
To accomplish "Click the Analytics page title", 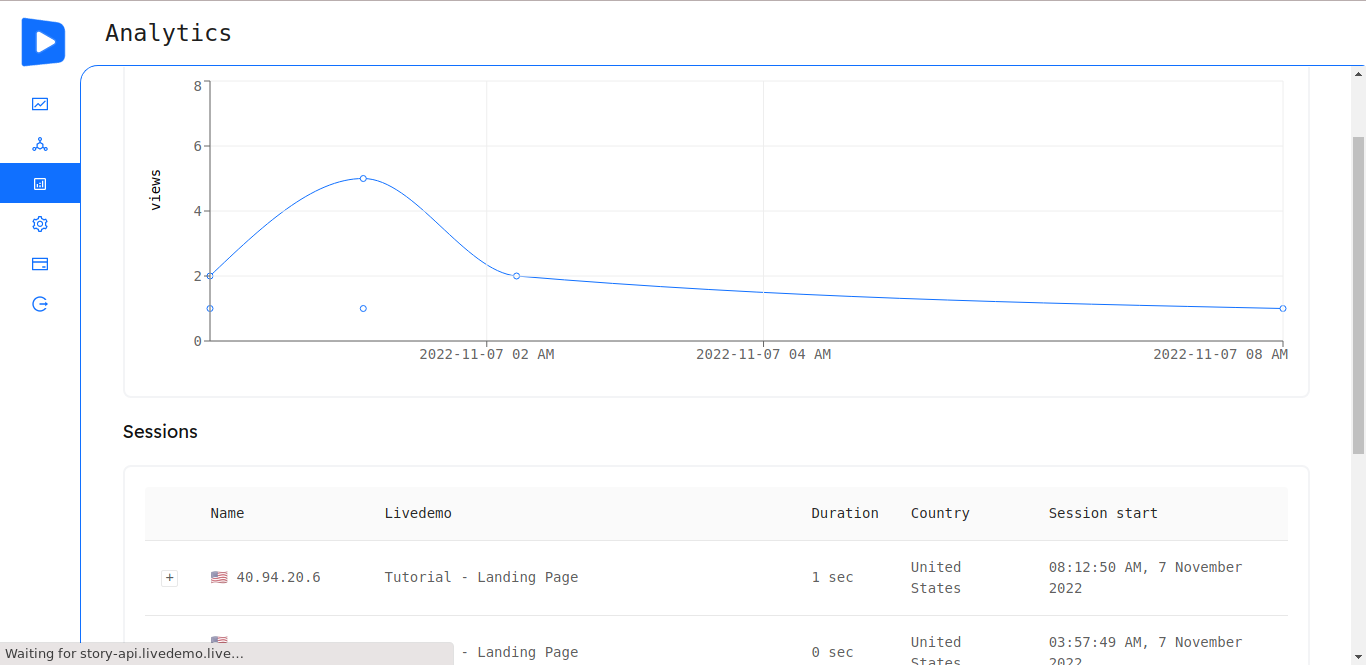I will coord(168,33).
